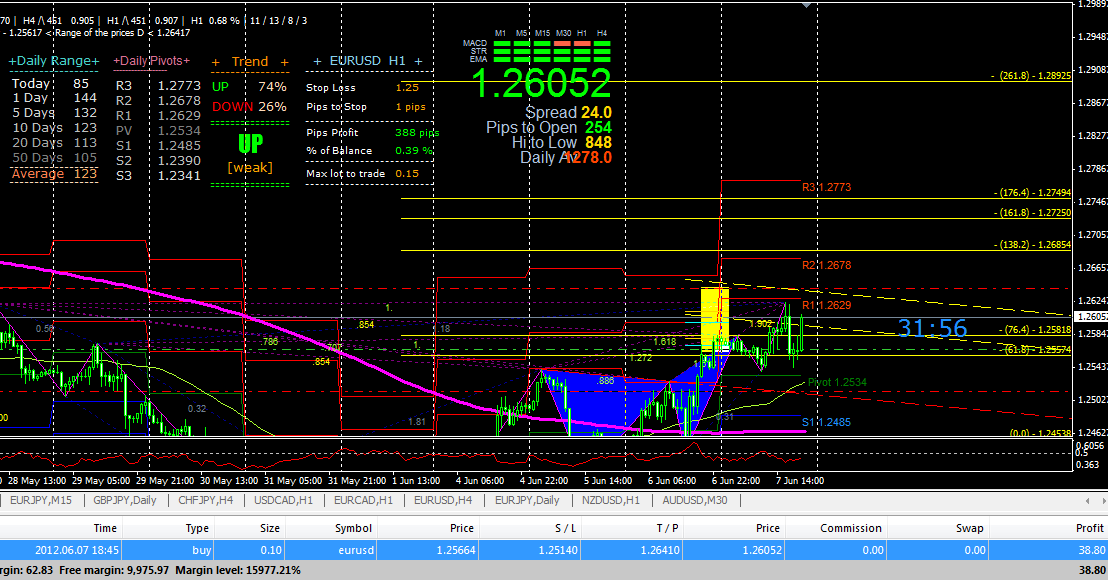Click the T / P column header

point(667,528)
